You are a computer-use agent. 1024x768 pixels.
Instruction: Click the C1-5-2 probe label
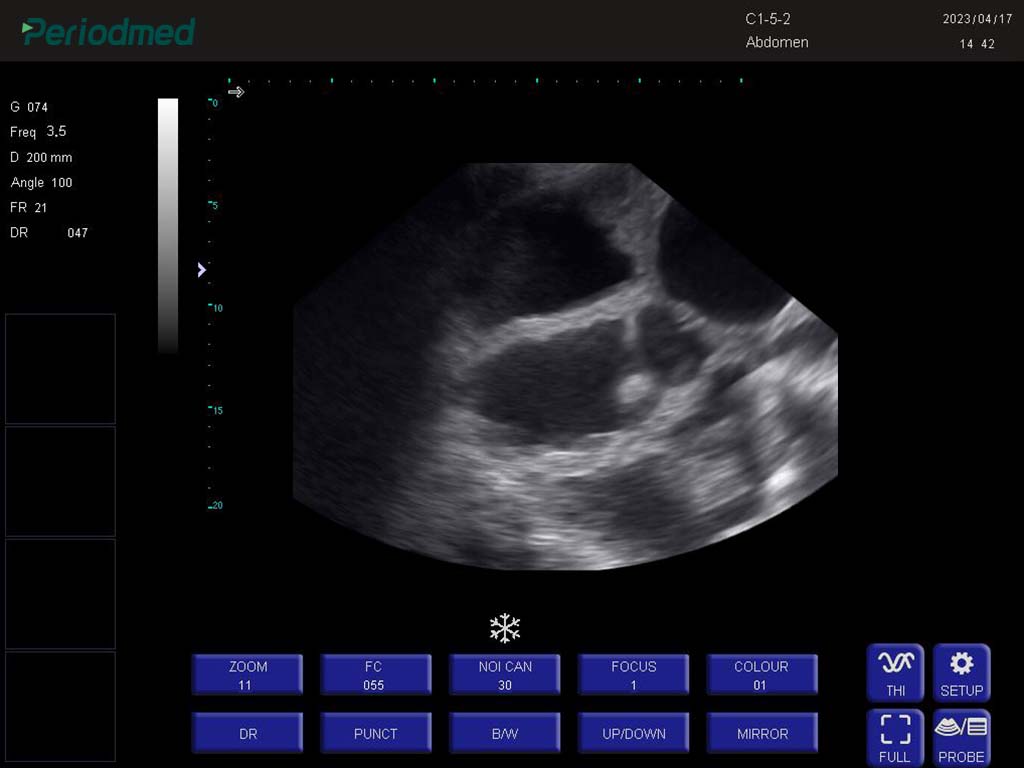(768, 19)
